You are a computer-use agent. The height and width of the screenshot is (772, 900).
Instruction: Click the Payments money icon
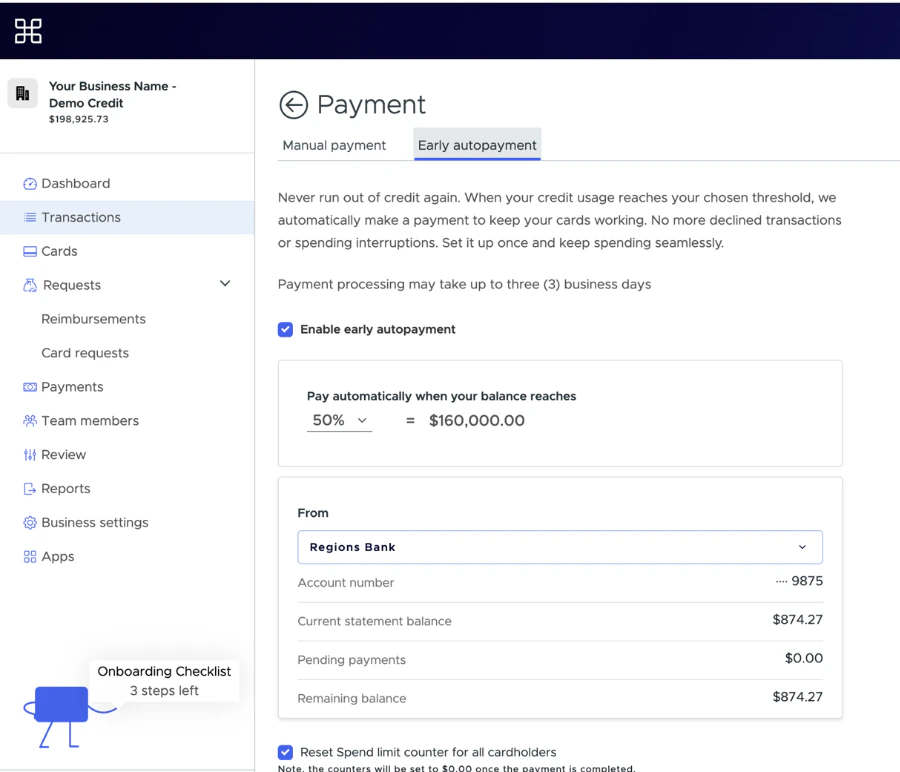(x=30, y=387)
